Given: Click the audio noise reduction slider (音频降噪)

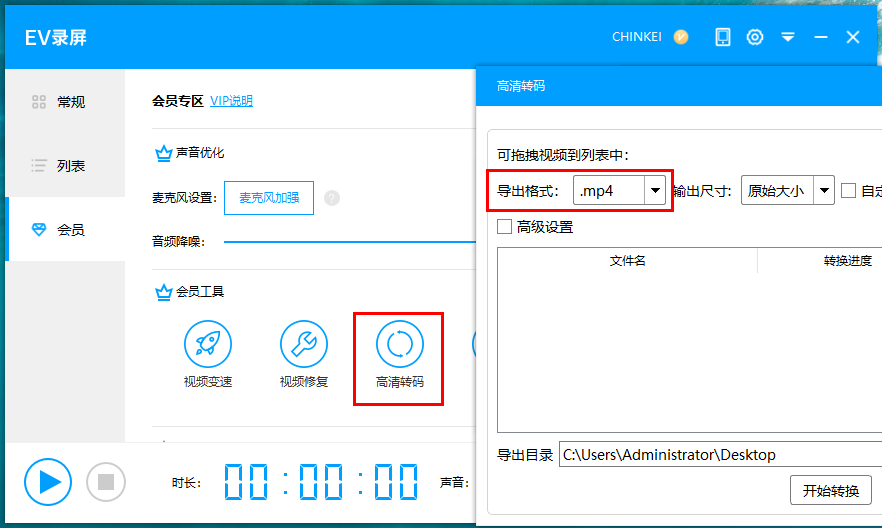Looking at the screenshot, I should tap(348, 241).
